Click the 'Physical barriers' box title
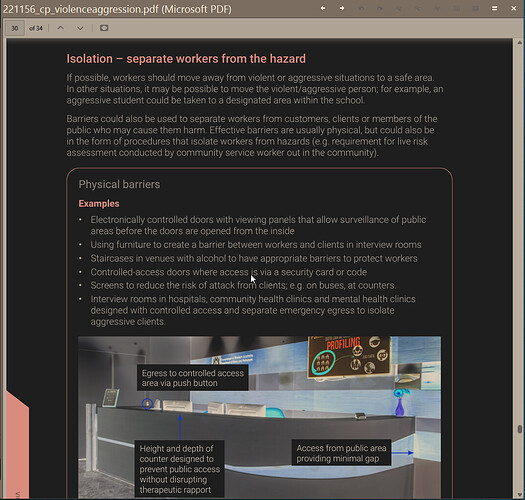Viewport: 525px width, 500px height. (120, 184)
